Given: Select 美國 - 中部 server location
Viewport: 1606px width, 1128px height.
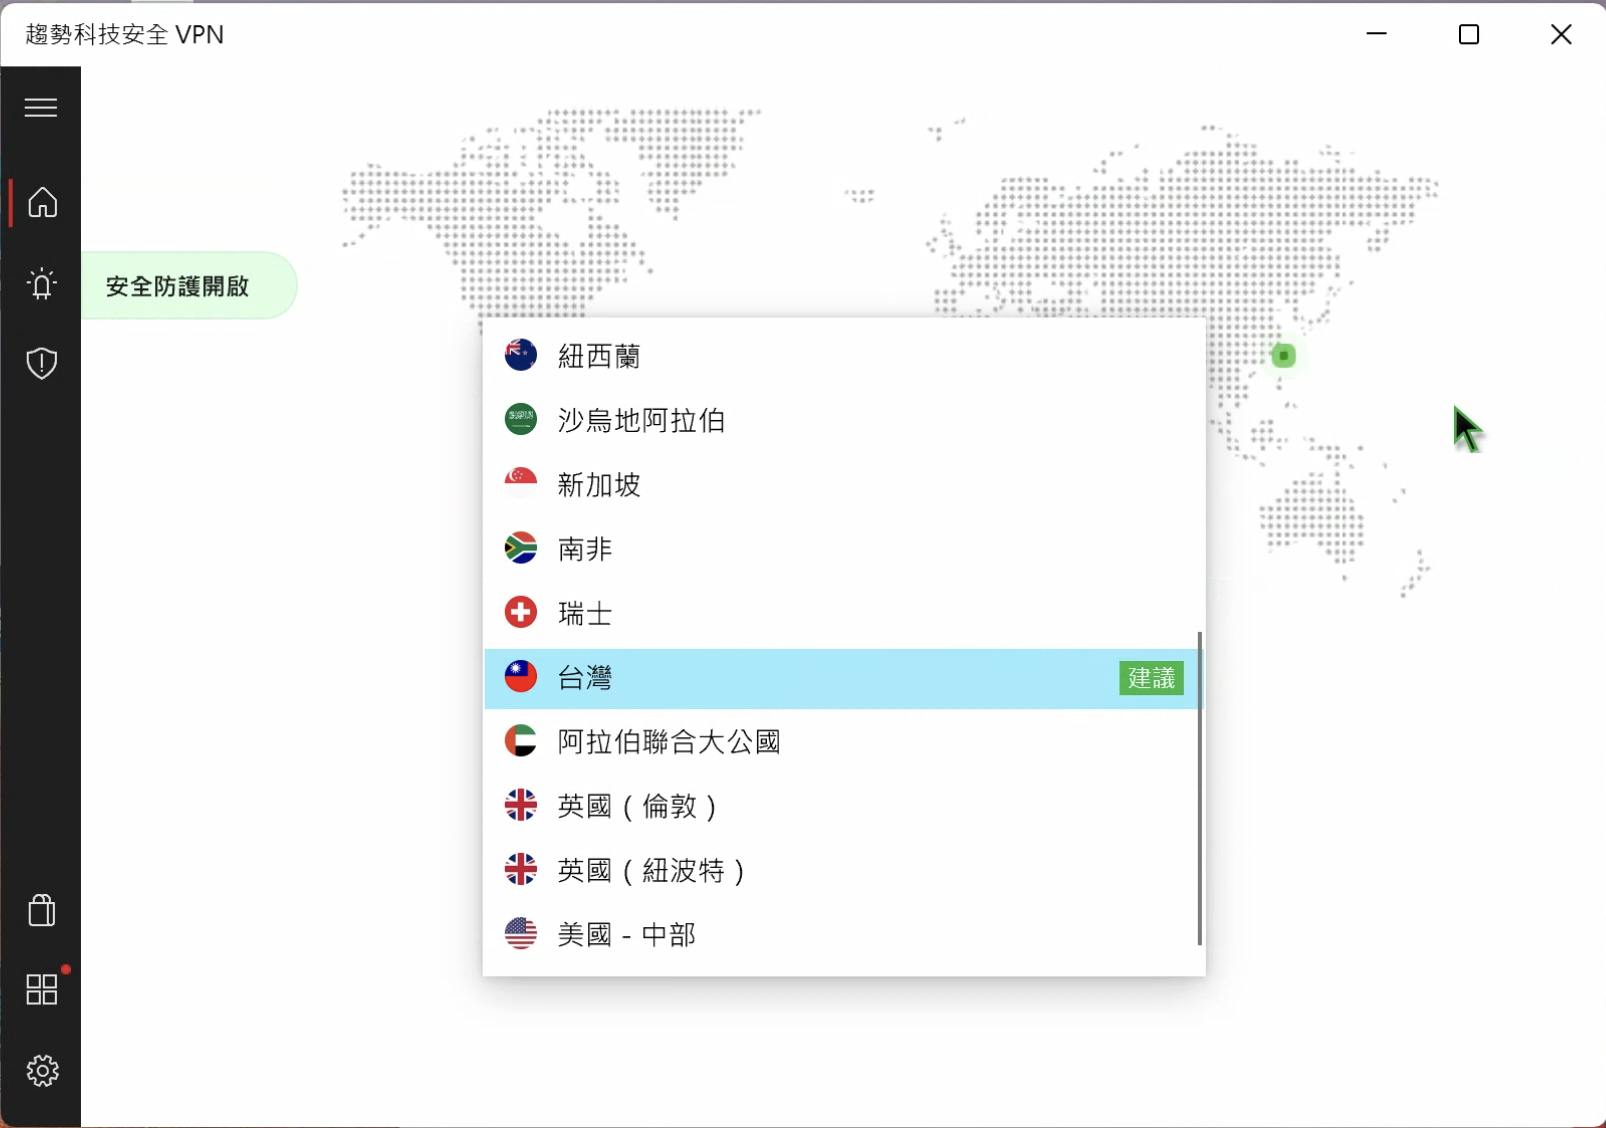Looking at the screenshot, I should coord(841,934).
